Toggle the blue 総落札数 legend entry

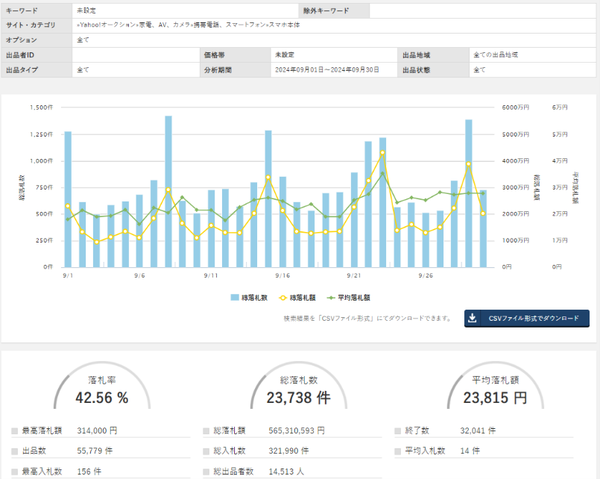[x=249, y=298]
